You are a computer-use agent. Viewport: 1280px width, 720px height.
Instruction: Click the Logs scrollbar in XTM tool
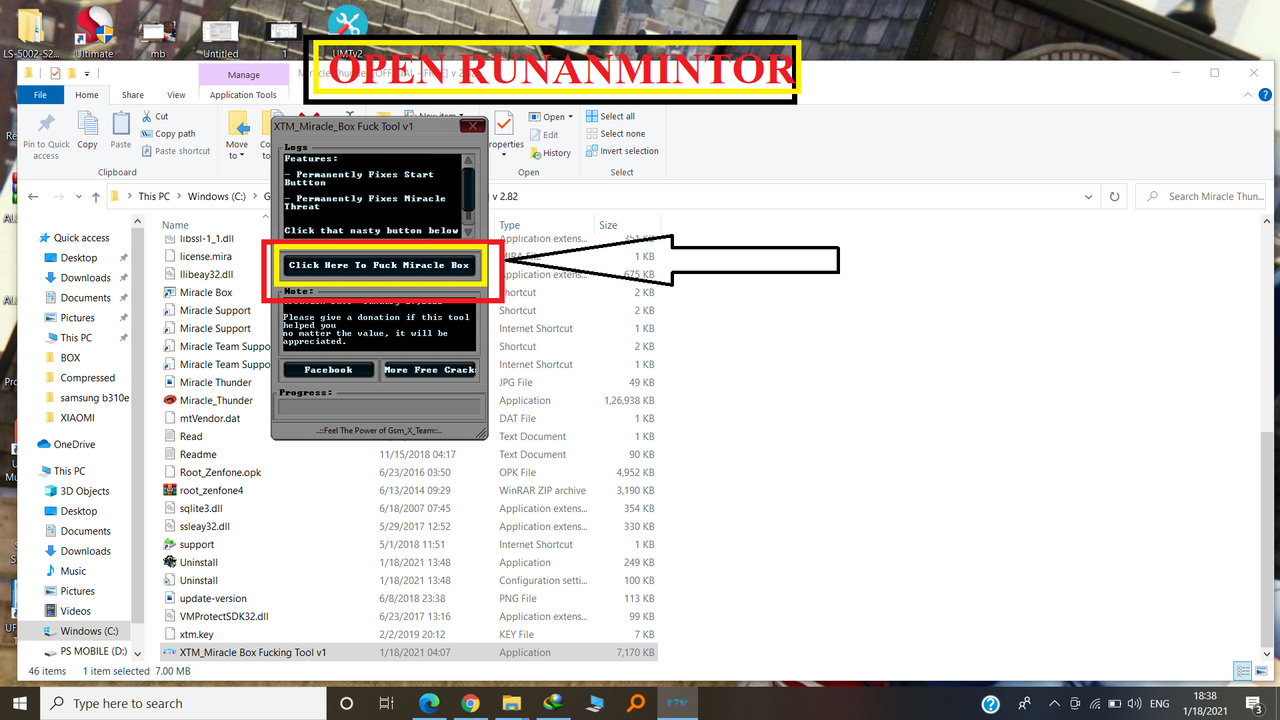[x=467, y=195]
